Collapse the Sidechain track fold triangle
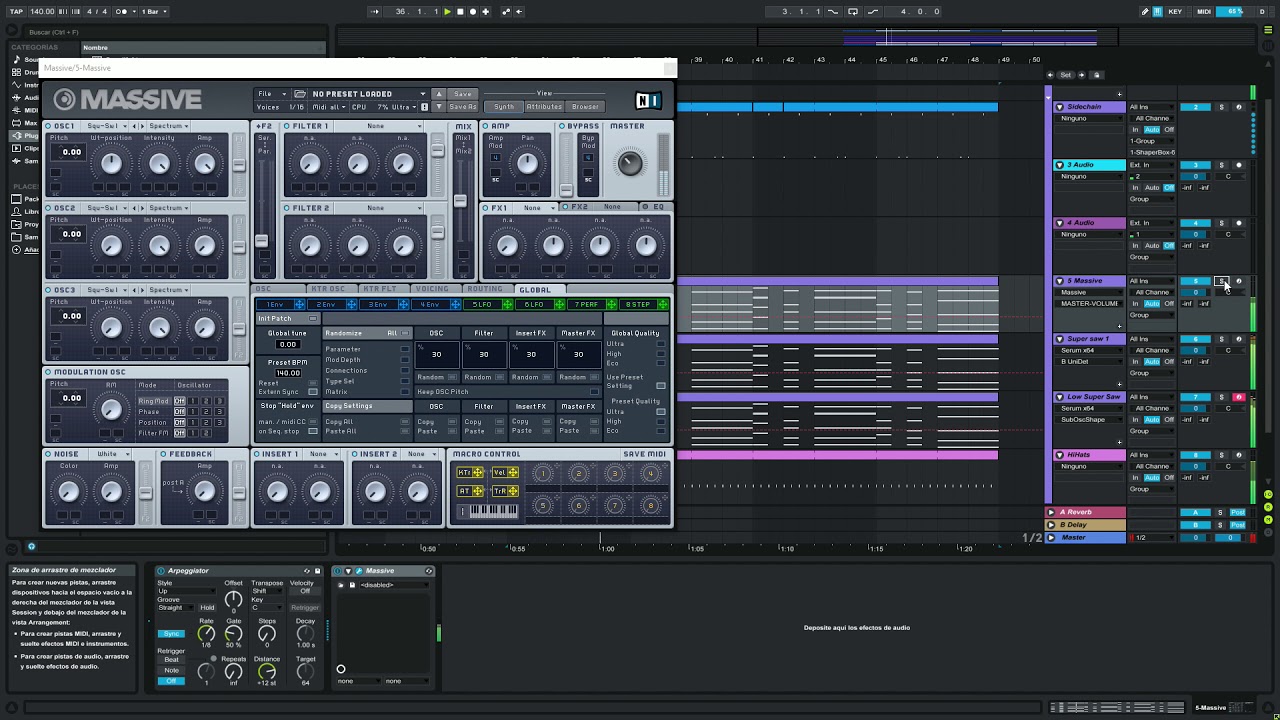Image resolution: width=1280 pixels, height=720 pixels. click(1060, 107)
